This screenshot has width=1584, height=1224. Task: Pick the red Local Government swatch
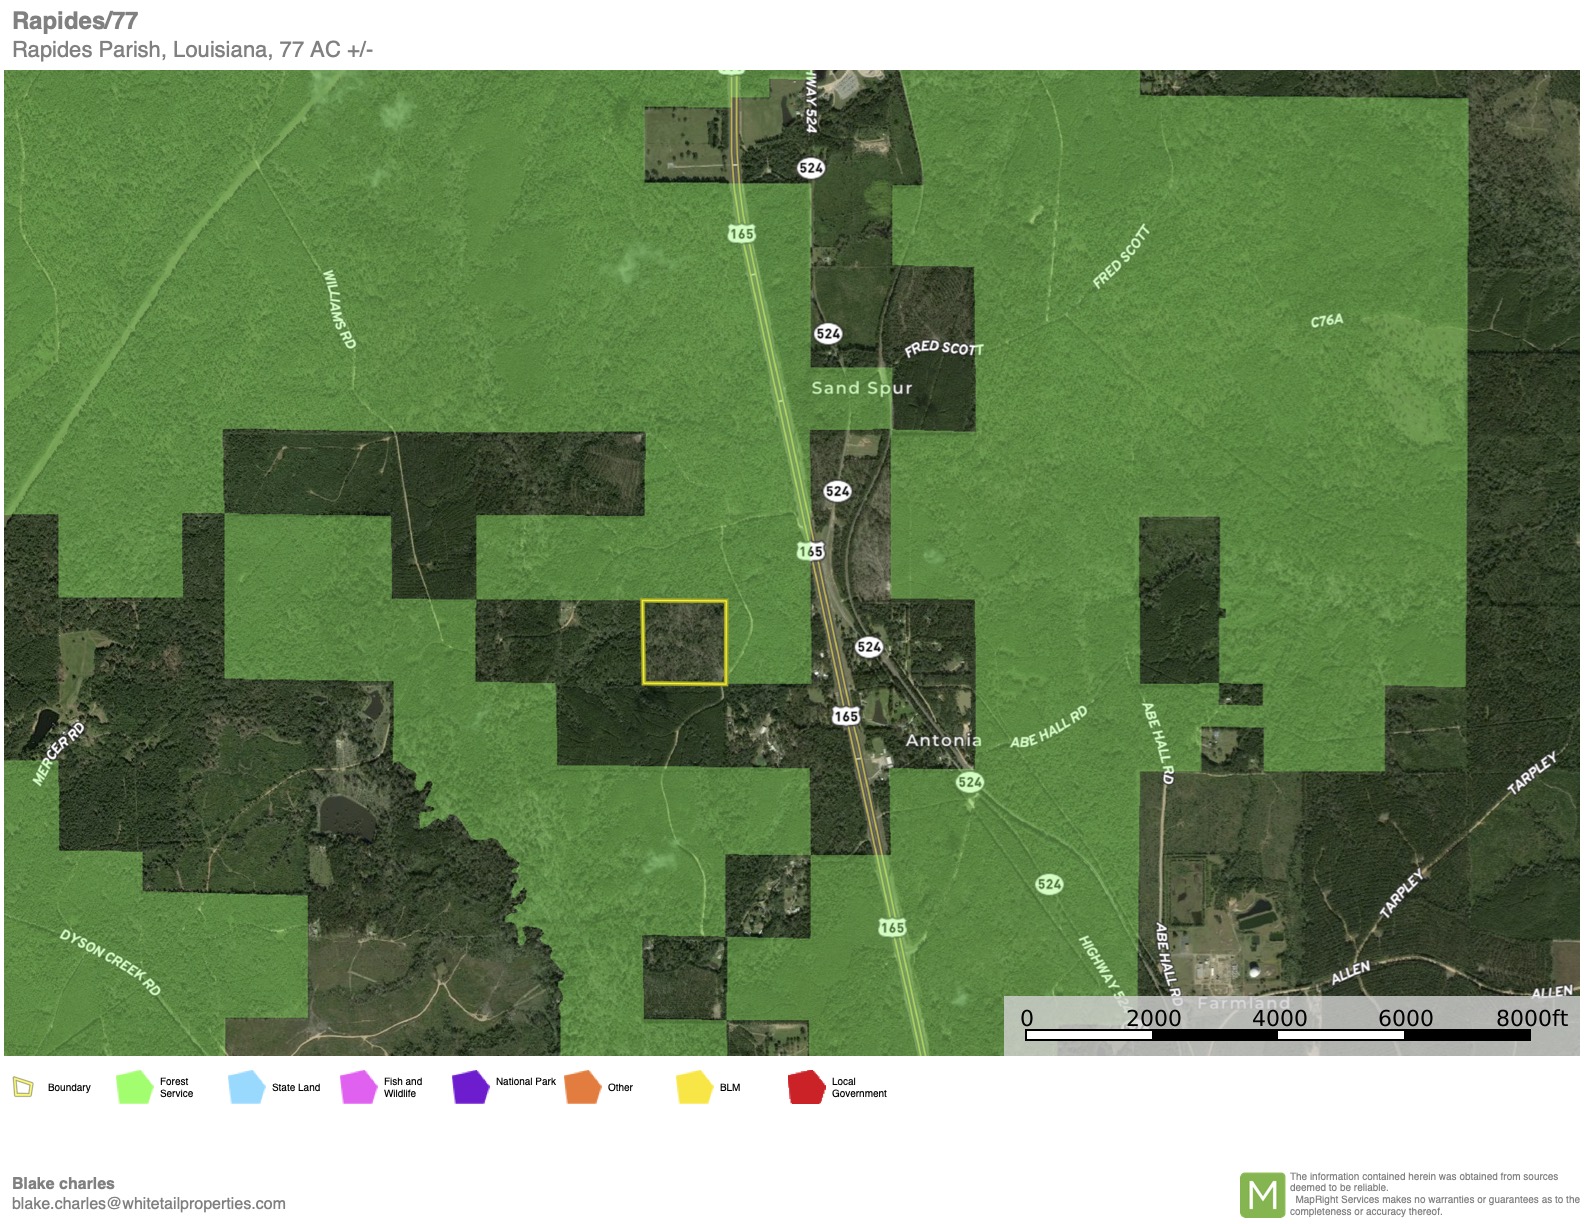point(805,1087)
